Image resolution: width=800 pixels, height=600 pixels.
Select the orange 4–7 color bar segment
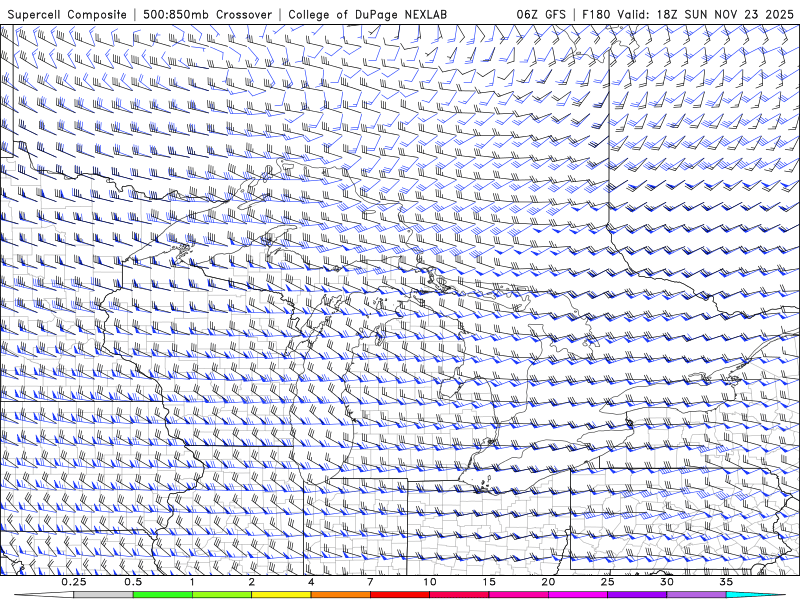[x=340, y=595]
